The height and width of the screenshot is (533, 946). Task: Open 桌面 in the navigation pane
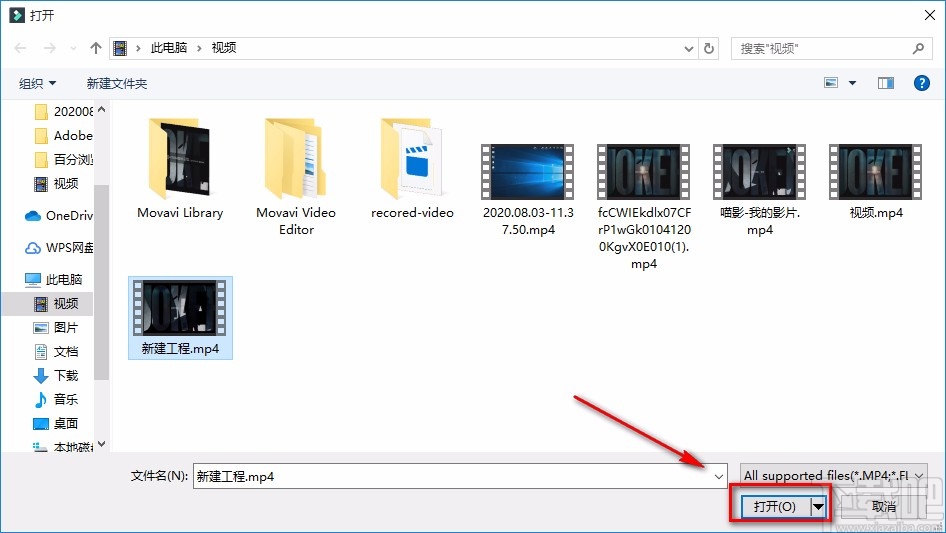tap(56, 424)
